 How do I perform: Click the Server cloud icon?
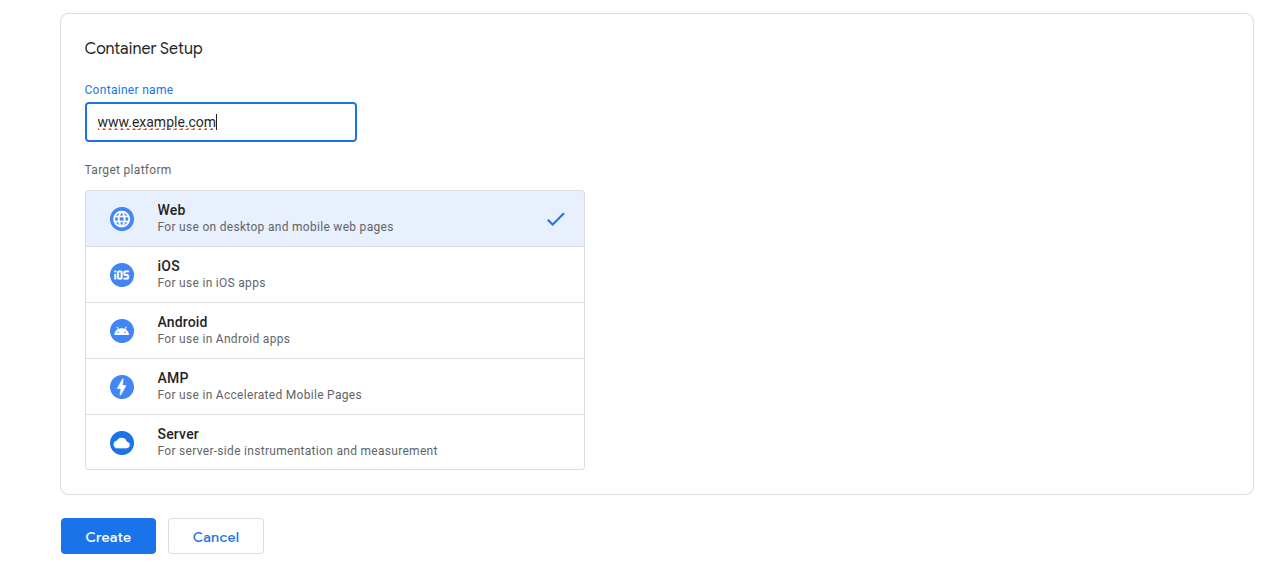pos(122,443)
